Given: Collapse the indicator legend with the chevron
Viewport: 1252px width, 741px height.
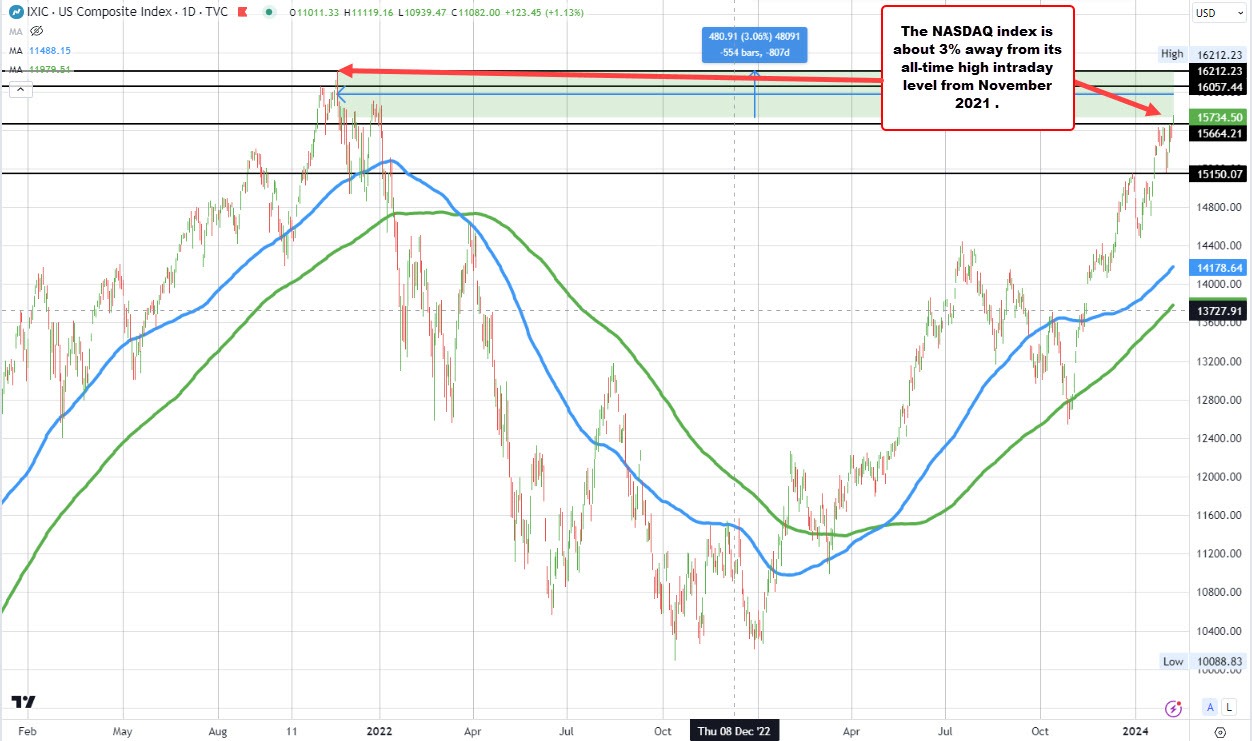Looking at the screenshot, I should pyautogui.click(x=20, y=88).
